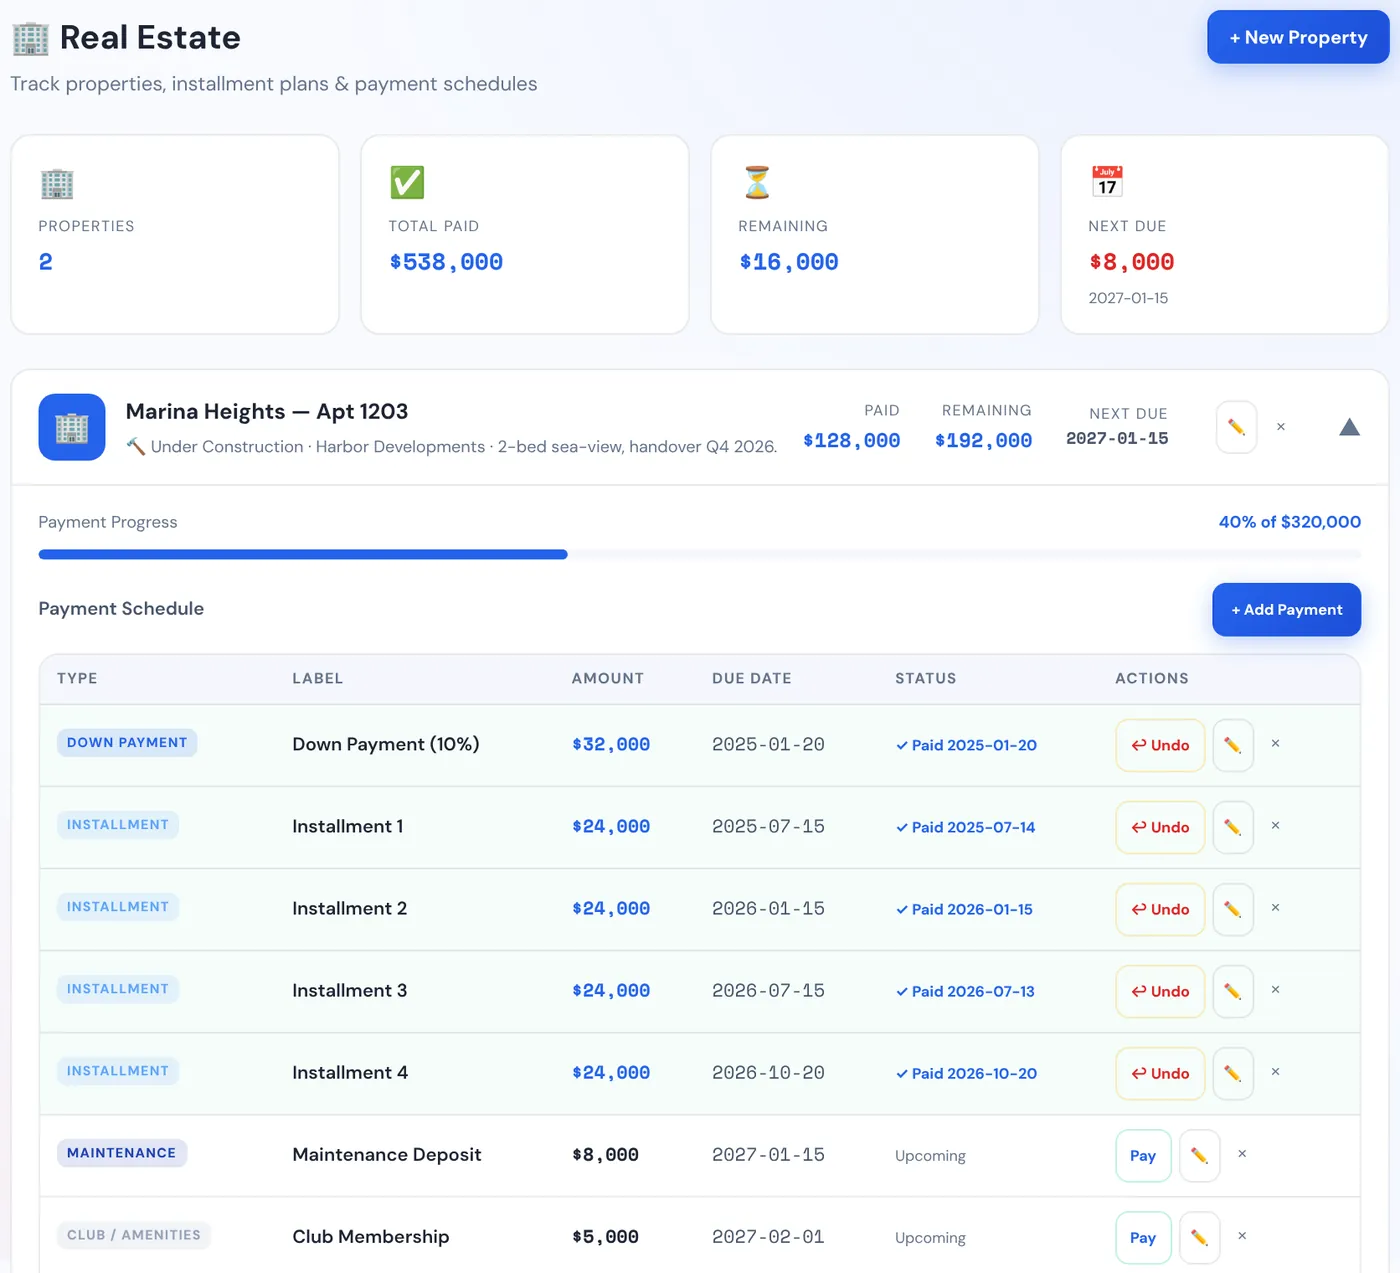Click the '40% of $320,000' label
This screenshot has height=1273, width=1400.
pos(1289,522)
